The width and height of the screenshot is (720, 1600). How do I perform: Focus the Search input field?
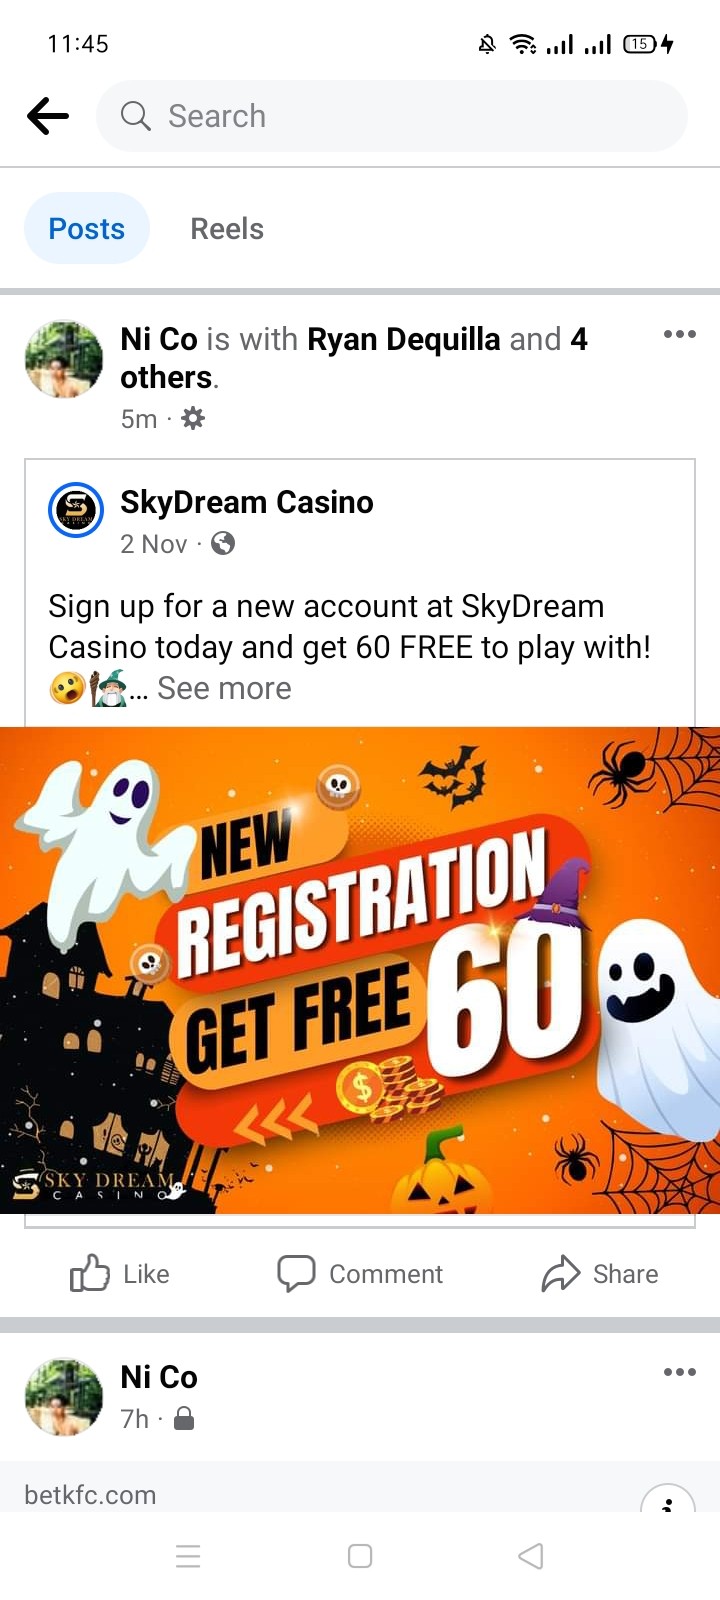tap(392, 116)
